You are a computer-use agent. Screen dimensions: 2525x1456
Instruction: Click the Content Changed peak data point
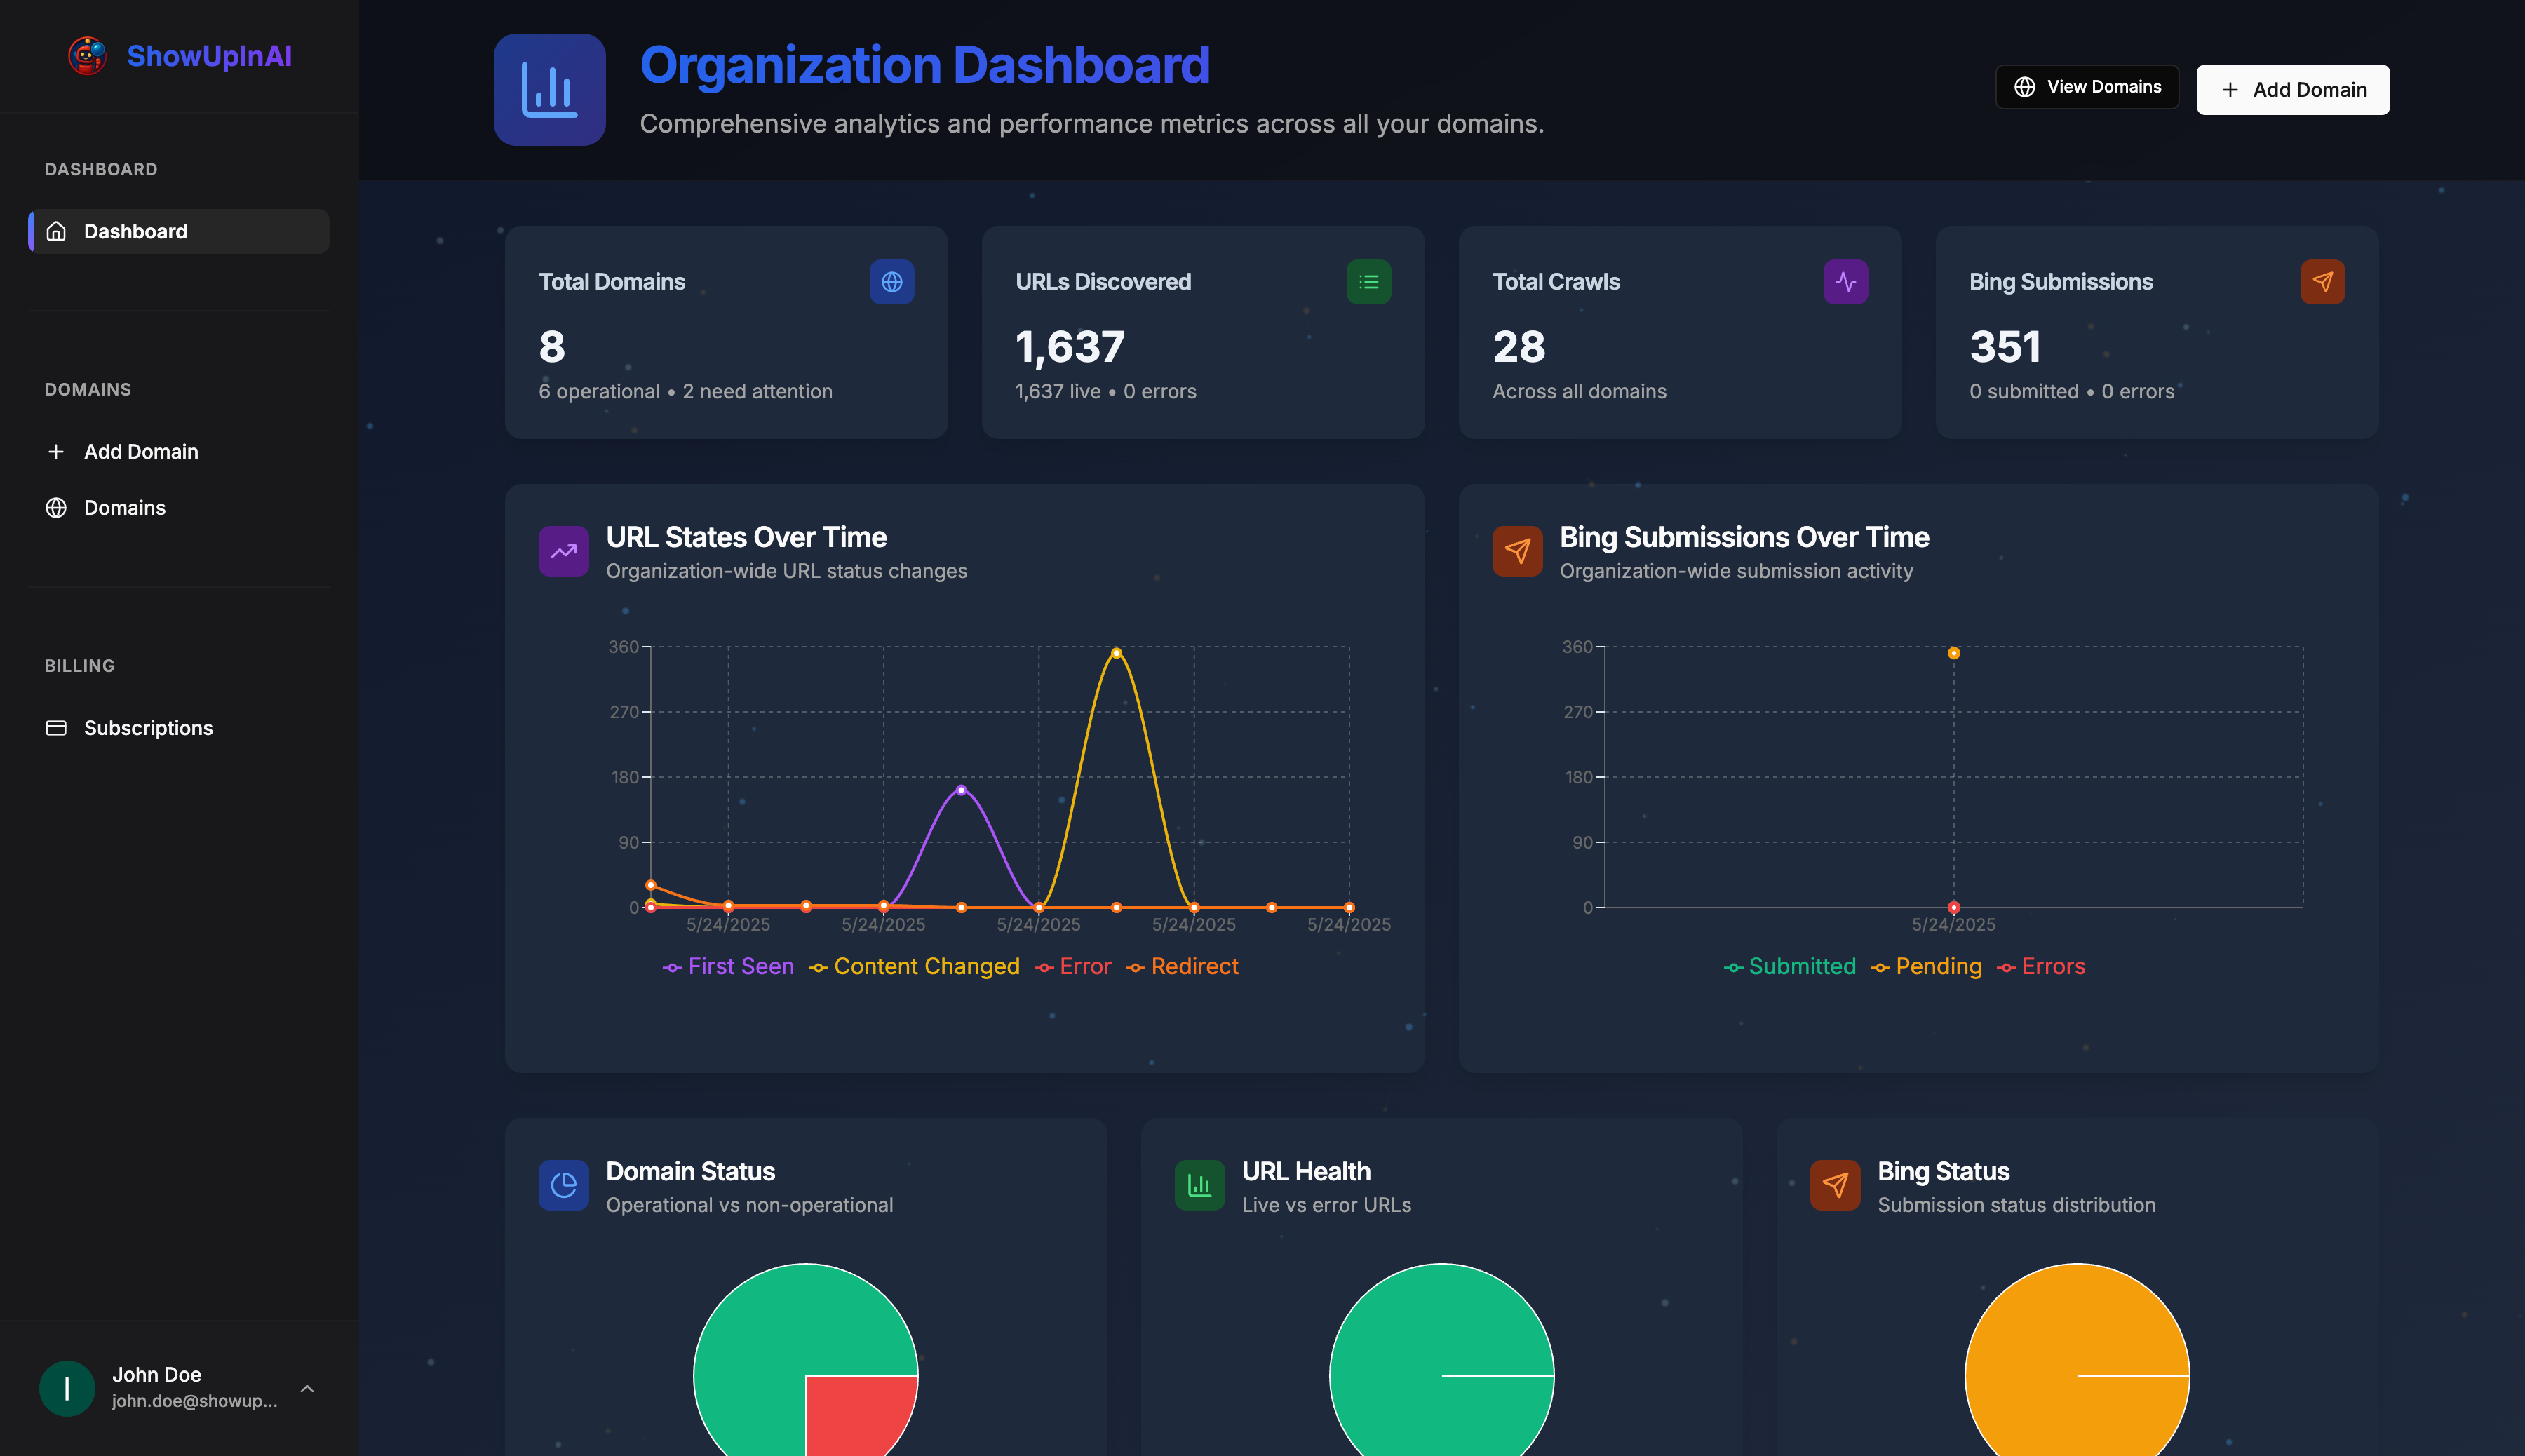(1116, 653)
